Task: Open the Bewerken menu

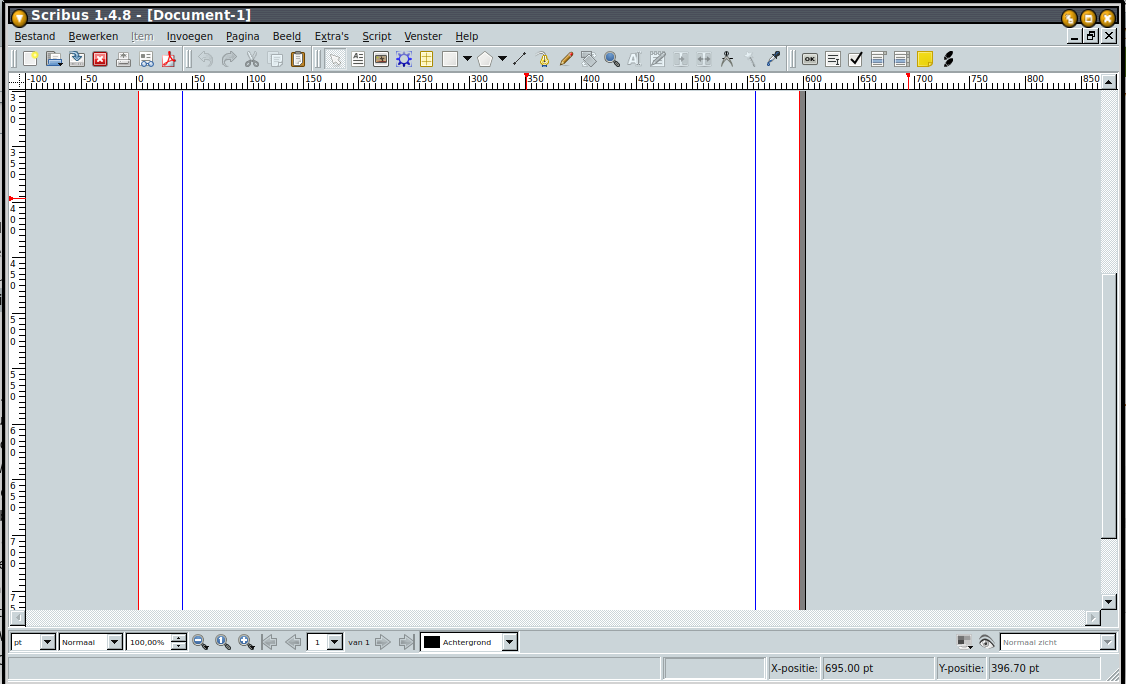Action: point(93,36)
